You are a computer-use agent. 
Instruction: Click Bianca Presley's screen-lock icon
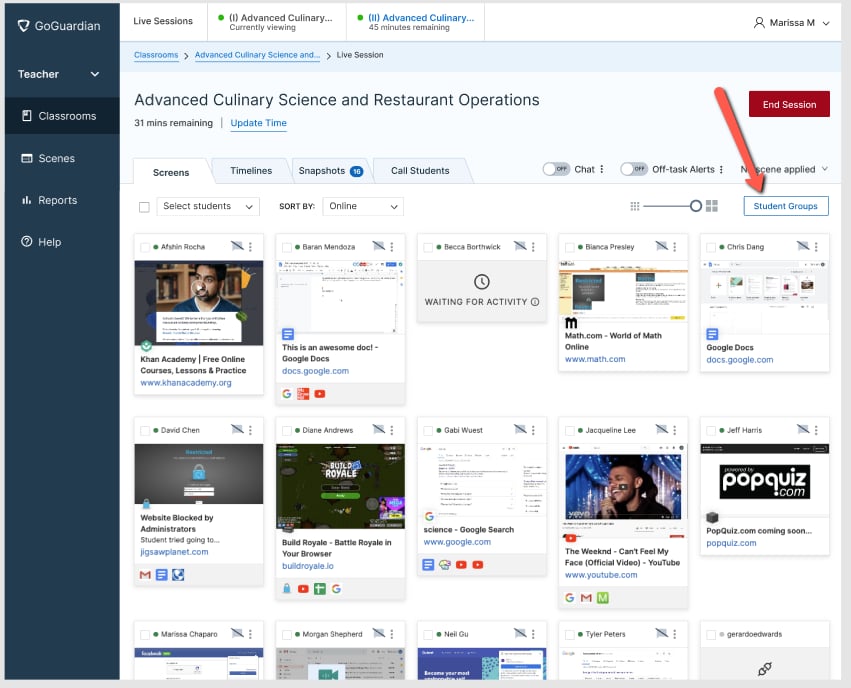point(662,246)
